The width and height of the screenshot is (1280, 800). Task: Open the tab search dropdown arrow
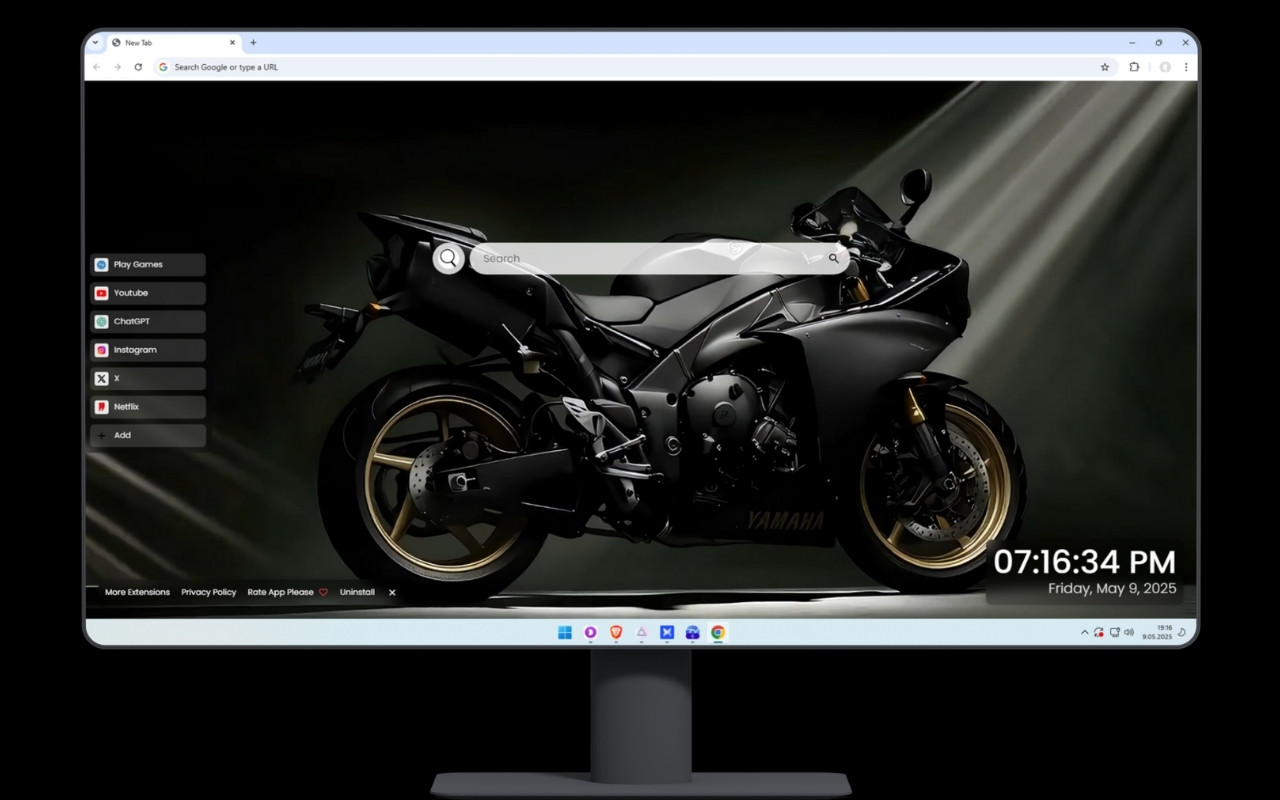point(95,43)
